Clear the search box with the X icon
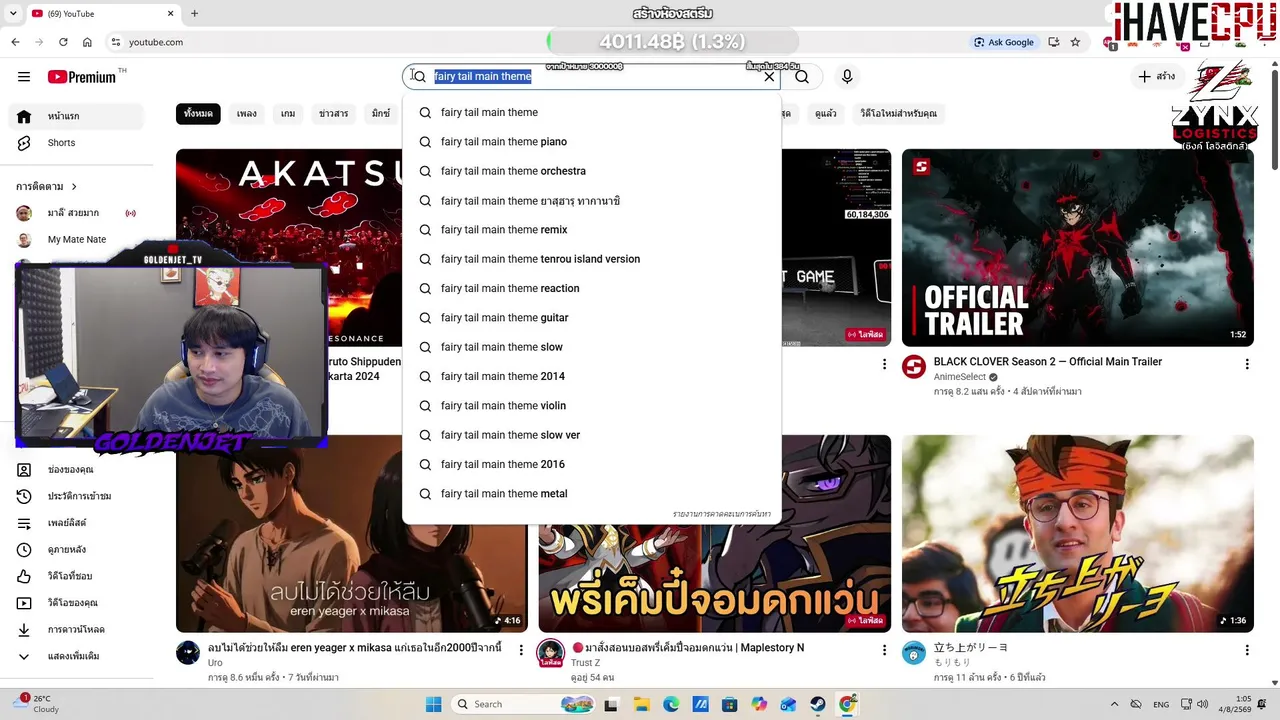This screenshot has height=720, width=1280. 769,77
